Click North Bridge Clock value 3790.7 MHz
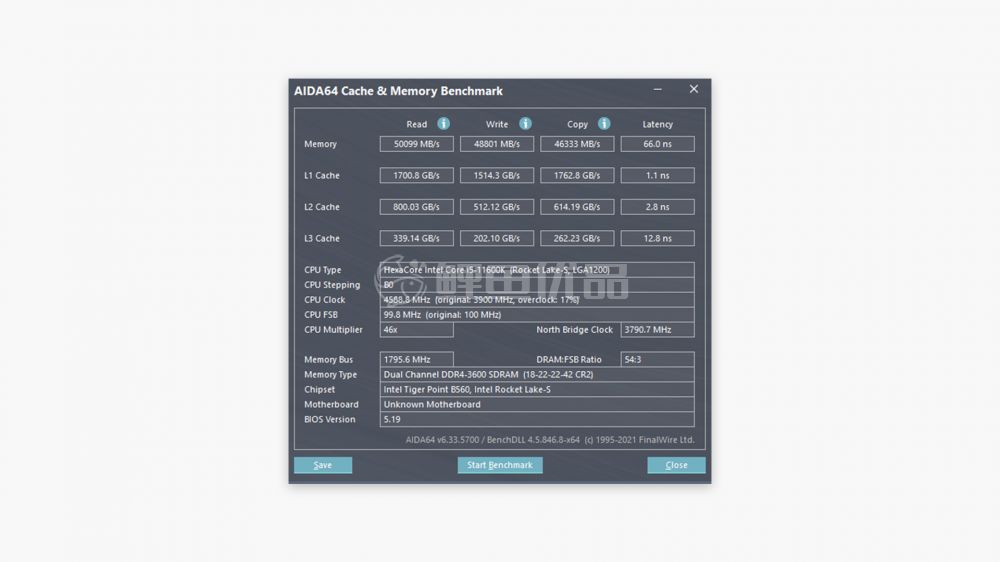The width and height of the screenshot is (1000, 562). point(658,330)
